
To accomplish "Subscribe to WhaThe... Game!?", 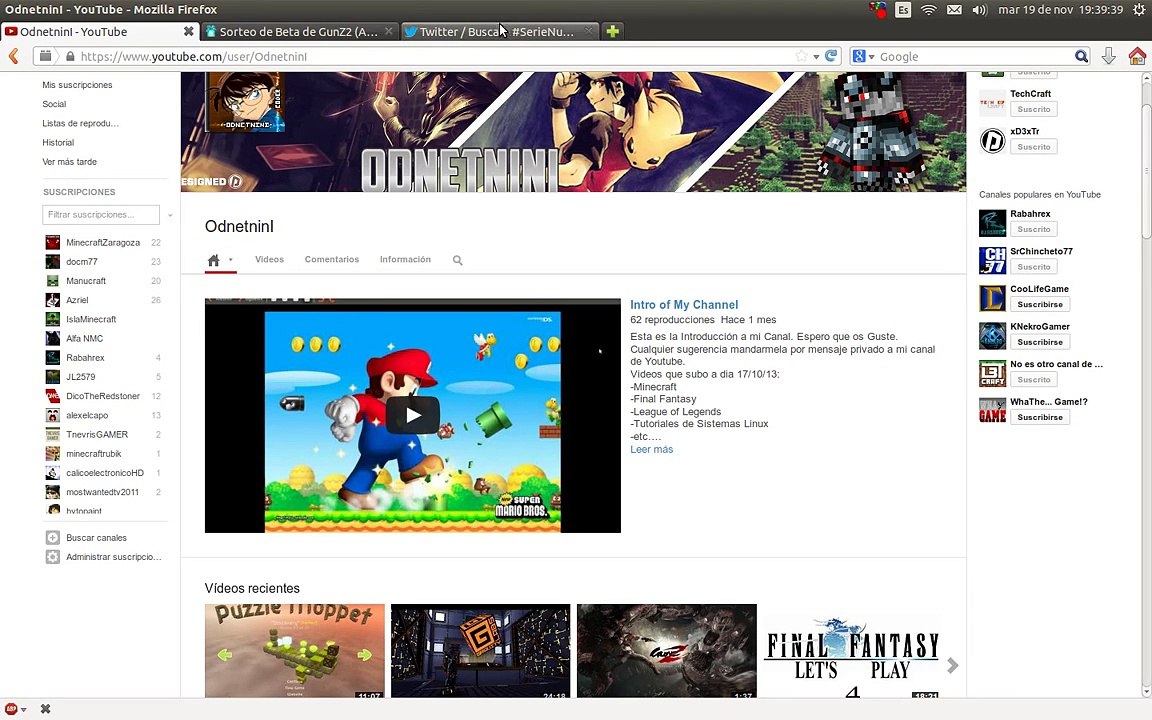I will [x=1040, y=417].
